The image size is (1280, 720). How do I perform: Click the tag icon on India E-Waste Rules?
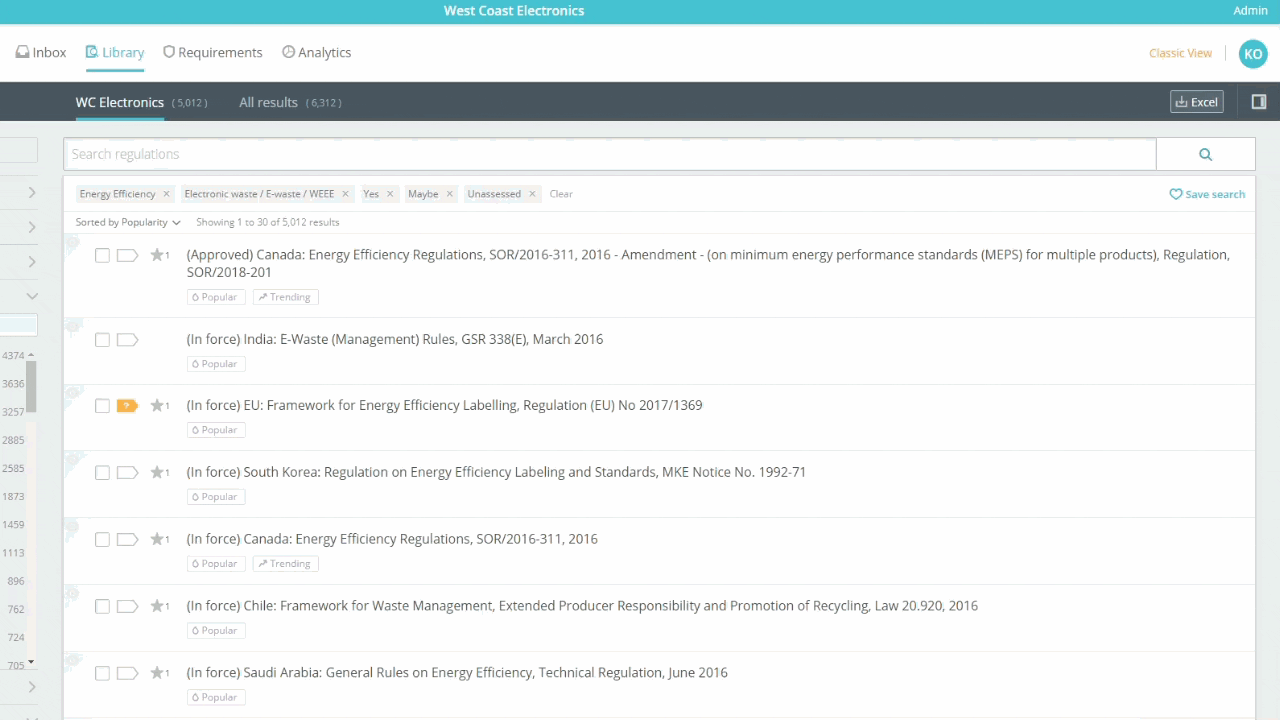[x=127, y=340]
